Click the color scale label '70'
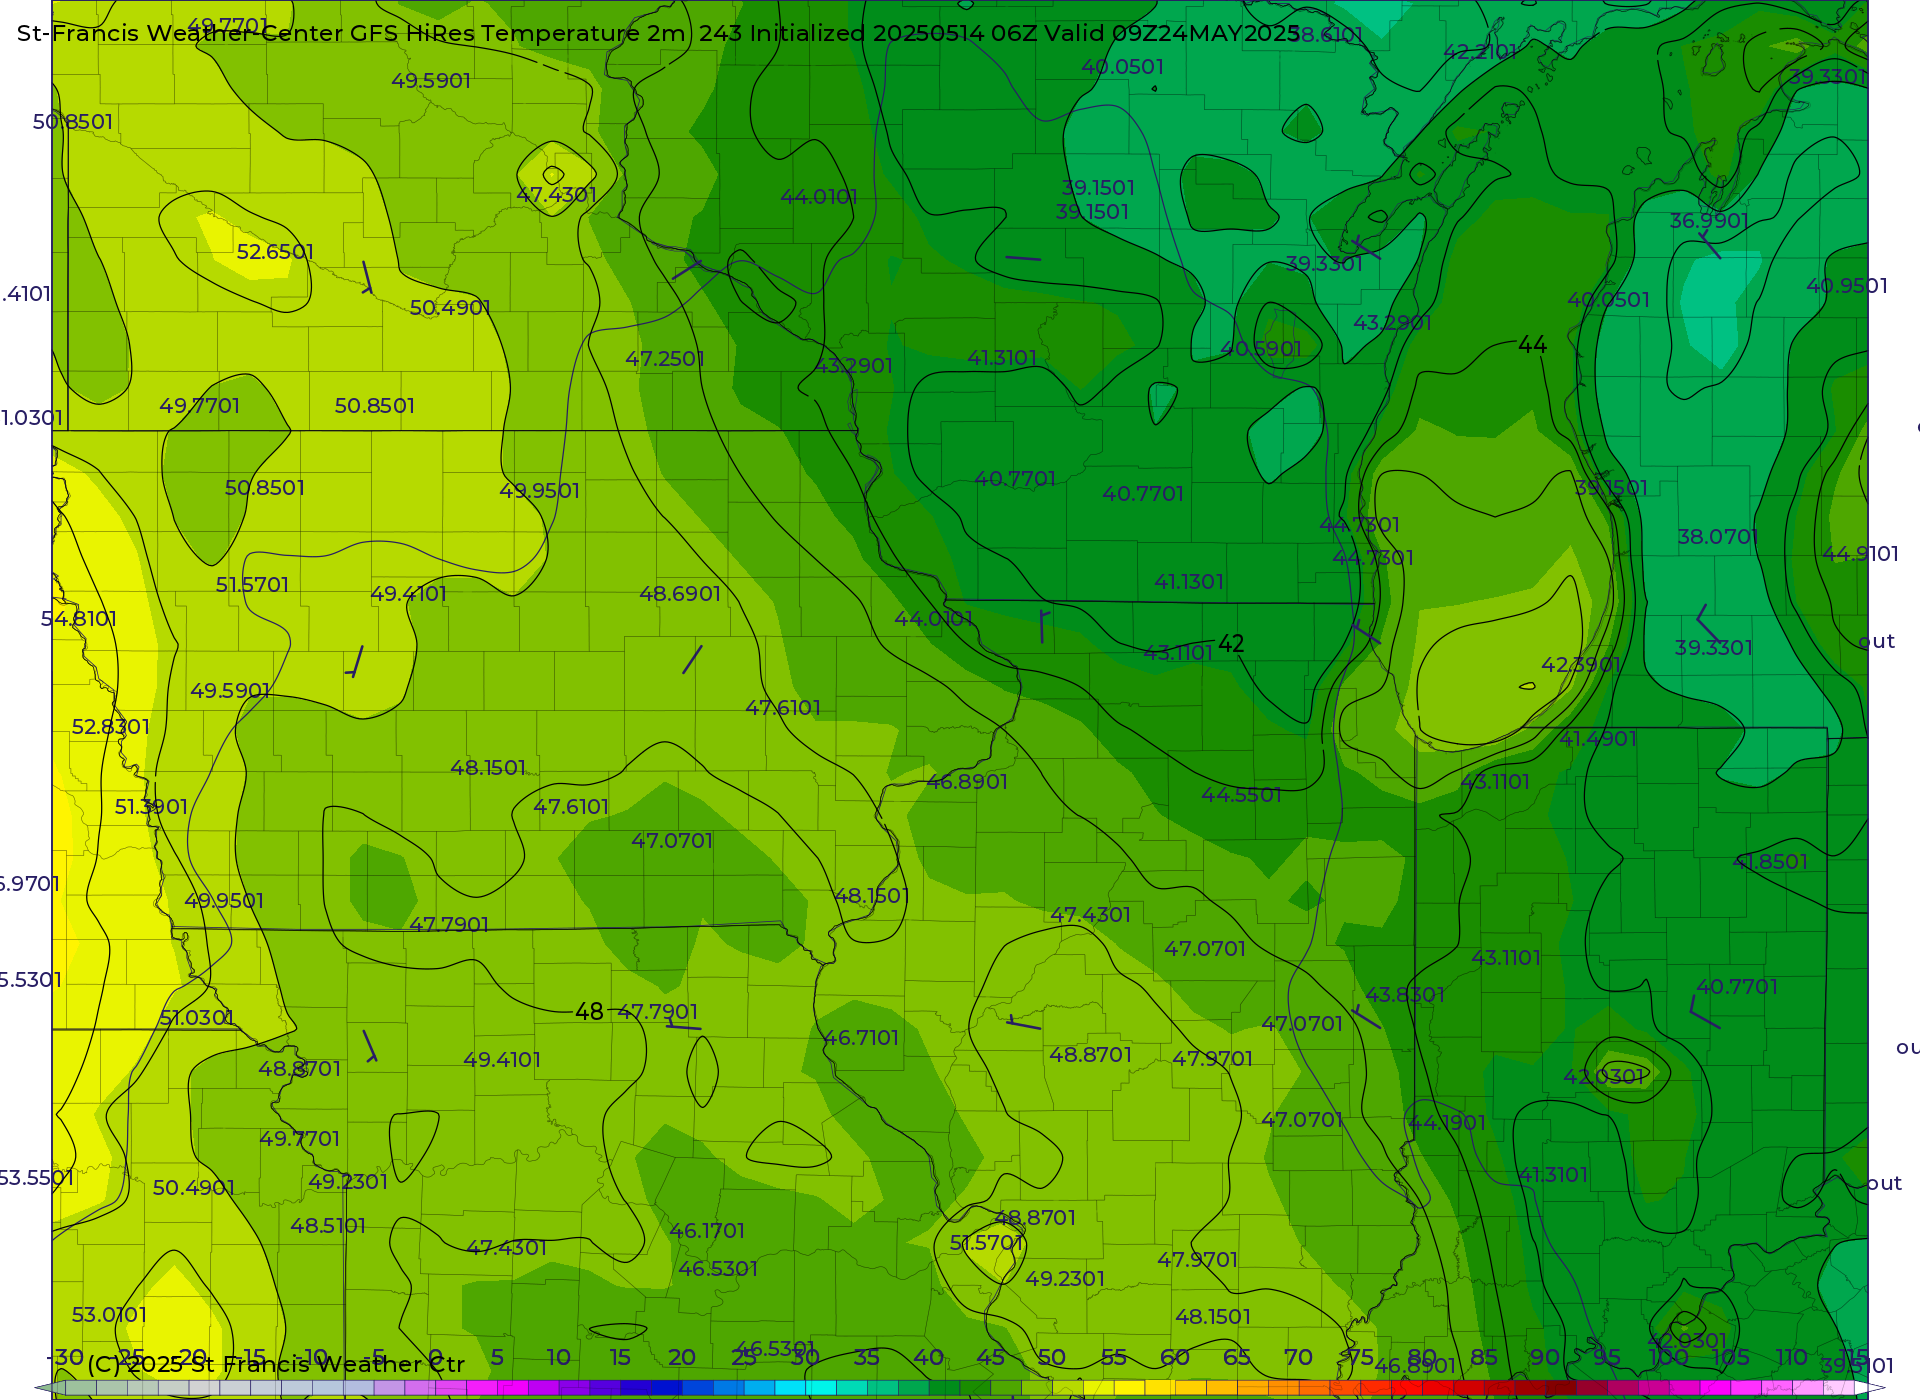The width and height of the screenshot is (1920, 1400). (x=1298, y=1358)
